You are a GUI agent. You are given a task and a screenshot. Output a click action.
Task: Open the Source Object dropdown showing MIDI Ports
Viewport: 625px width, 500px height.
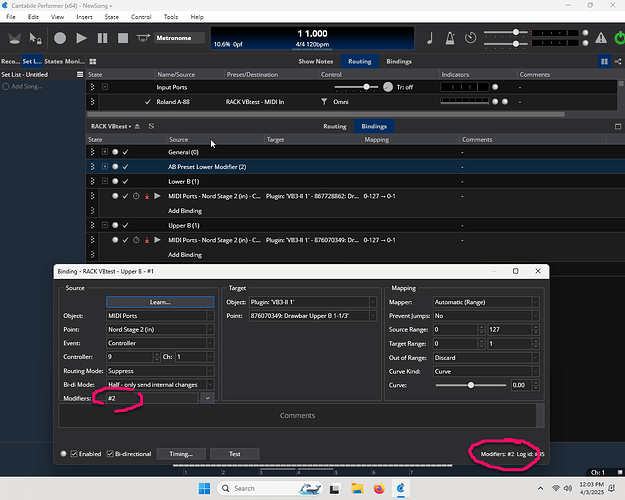(160, 316)
